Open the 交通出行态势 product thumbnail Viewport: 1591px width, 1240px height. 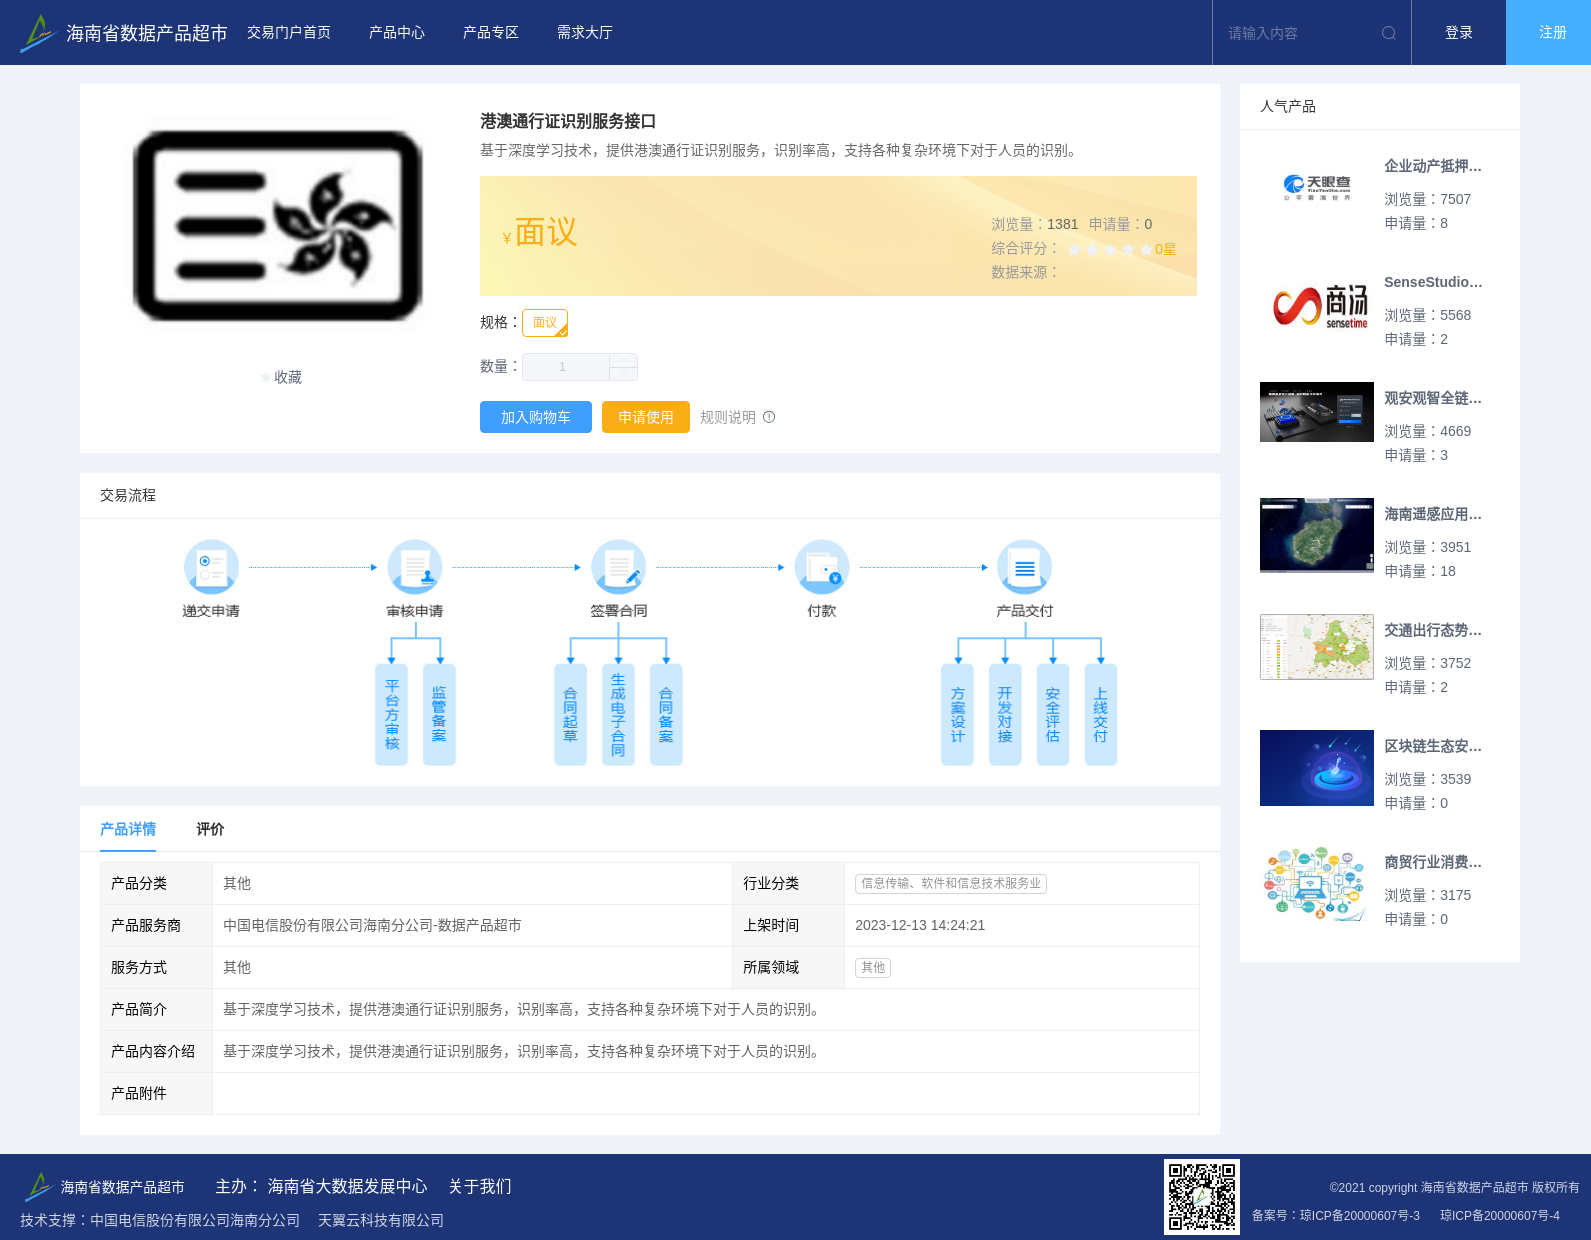[x=1317, y=647]
